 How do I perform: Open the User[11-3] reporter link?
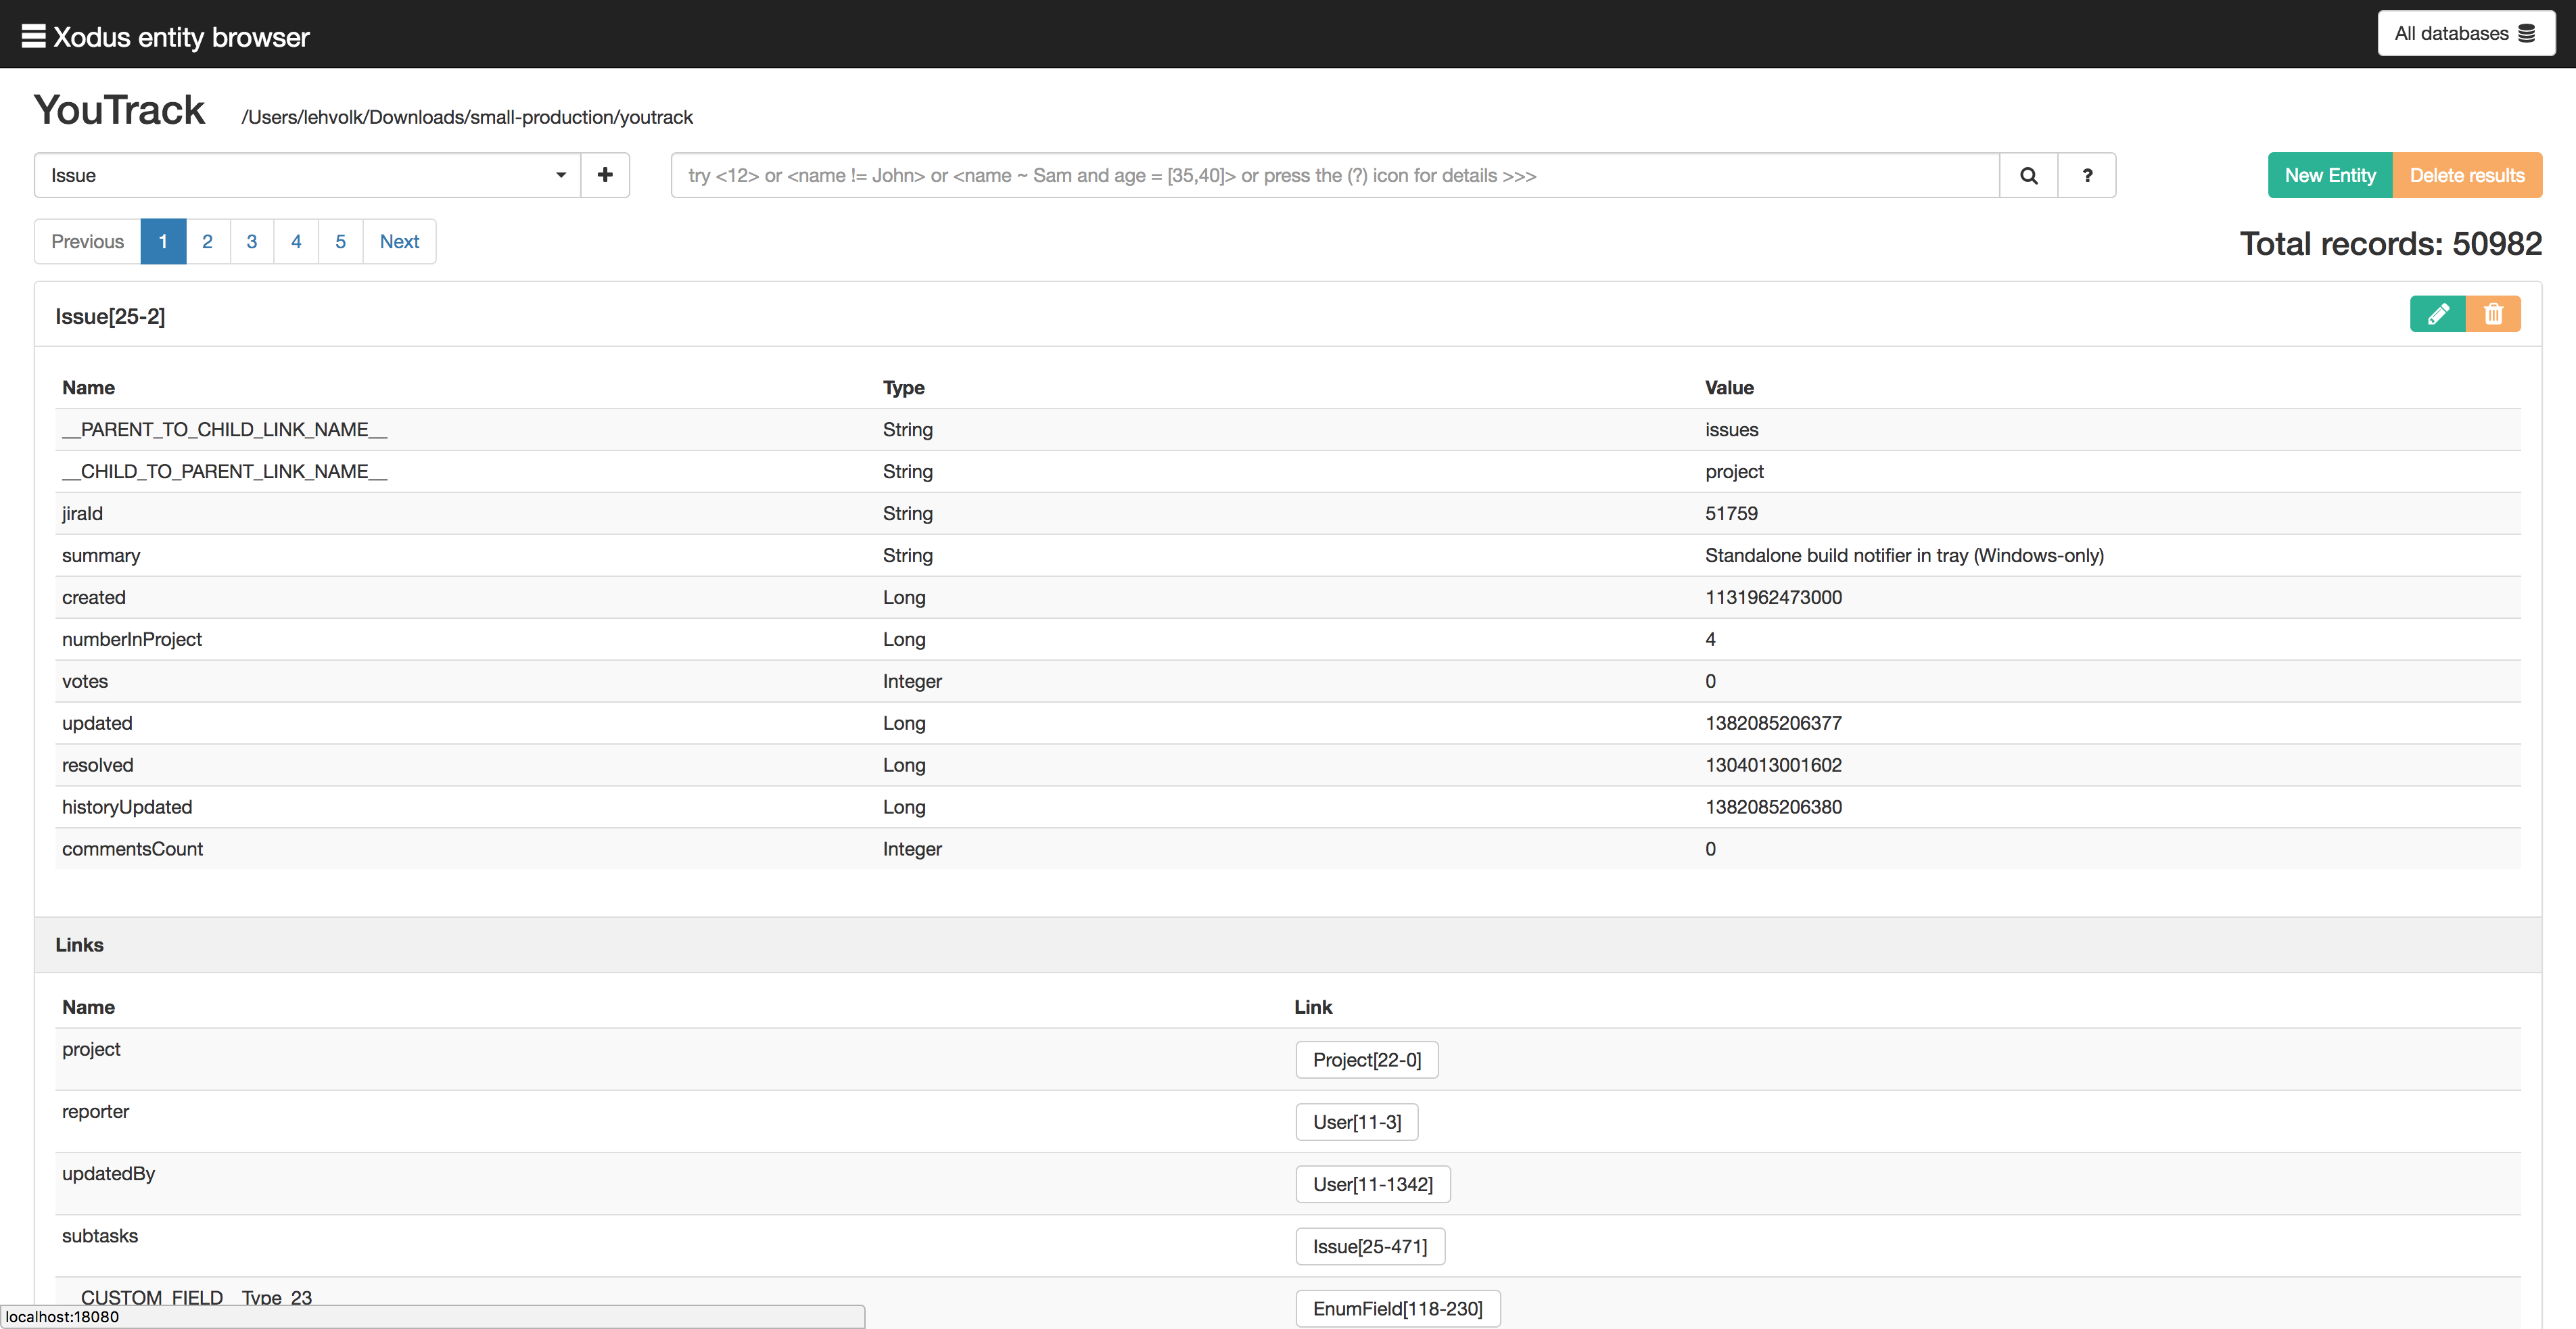[x=1356, y=1122]
